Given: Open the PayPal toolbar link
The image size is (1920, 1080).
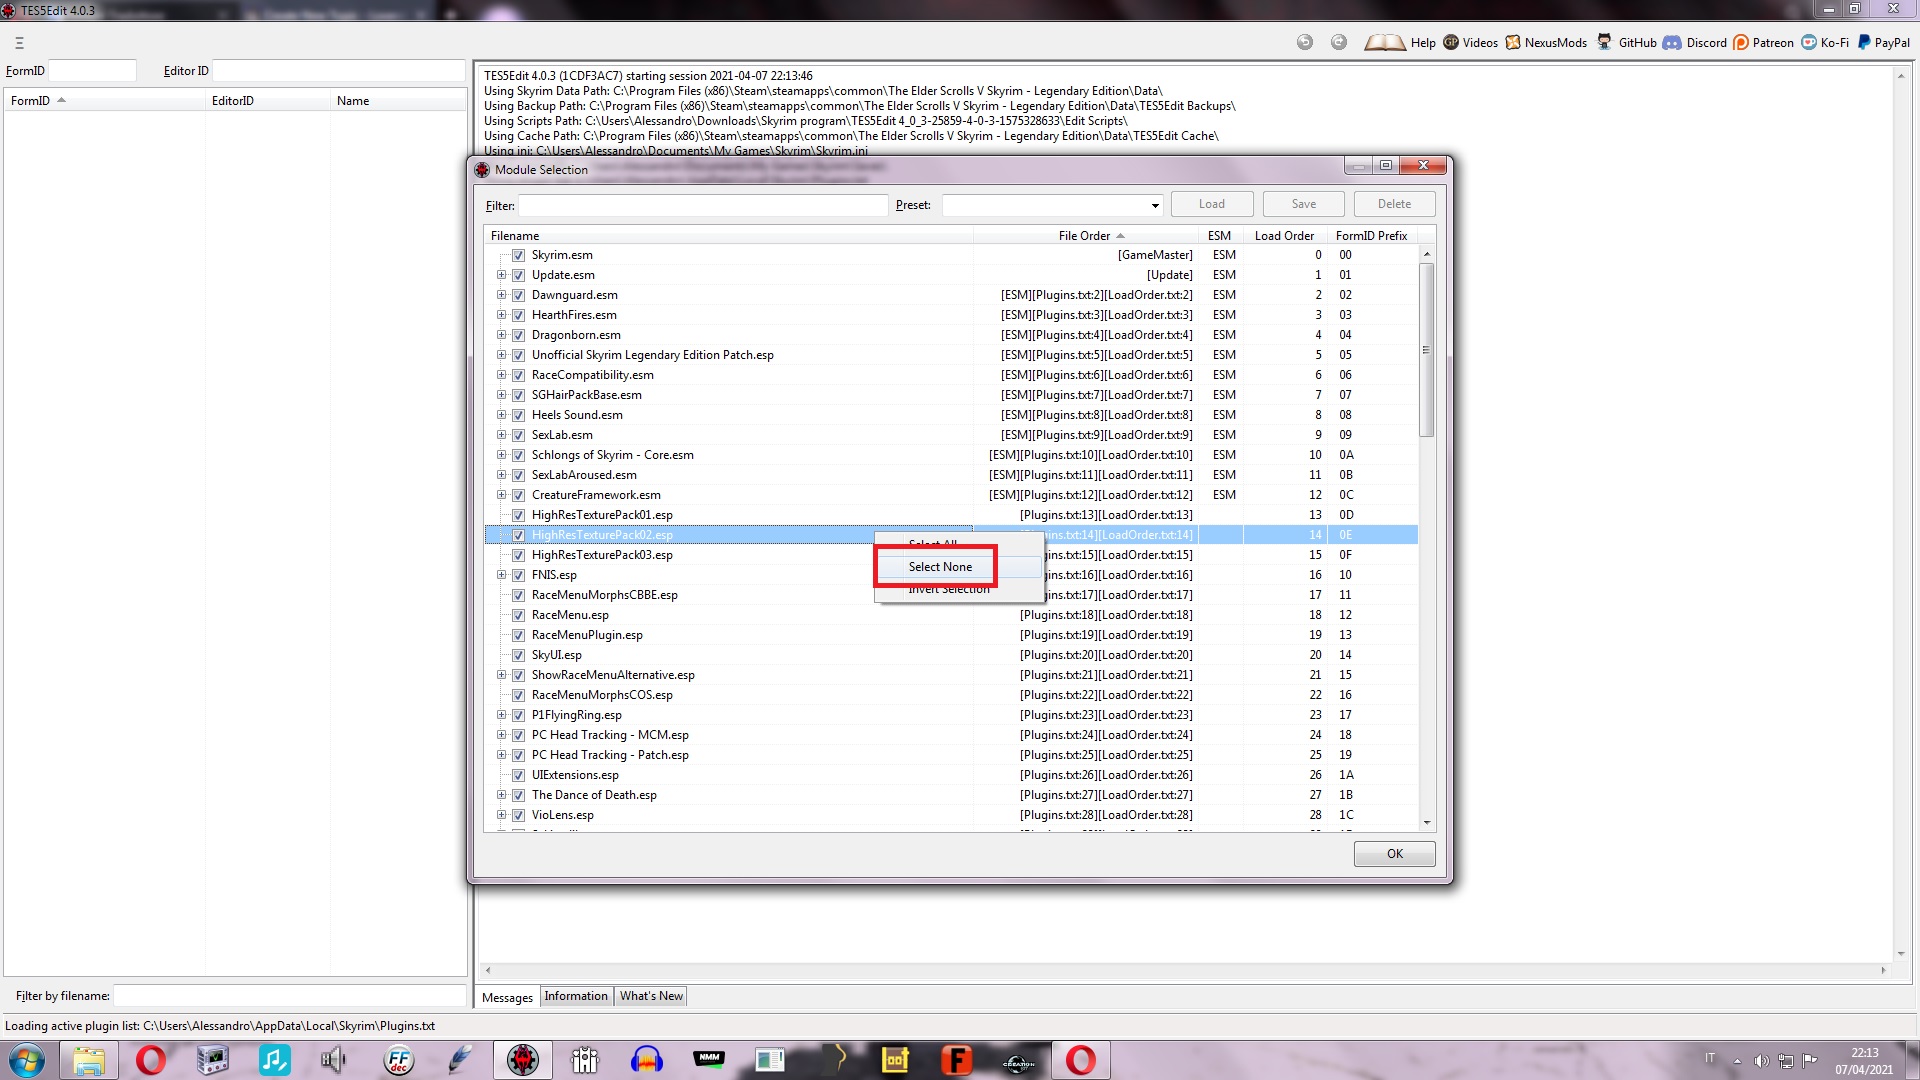Looking at the screenshot, I should (x=1883, y=42).
